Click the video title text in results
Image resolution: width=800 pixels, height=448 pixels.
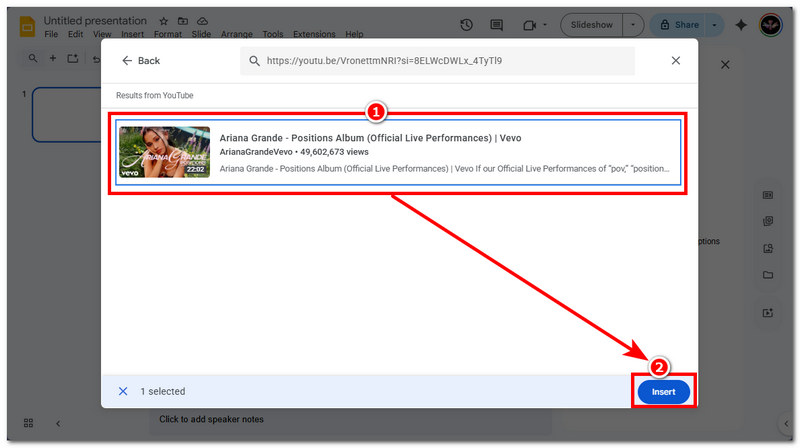(x=370, y=138)
